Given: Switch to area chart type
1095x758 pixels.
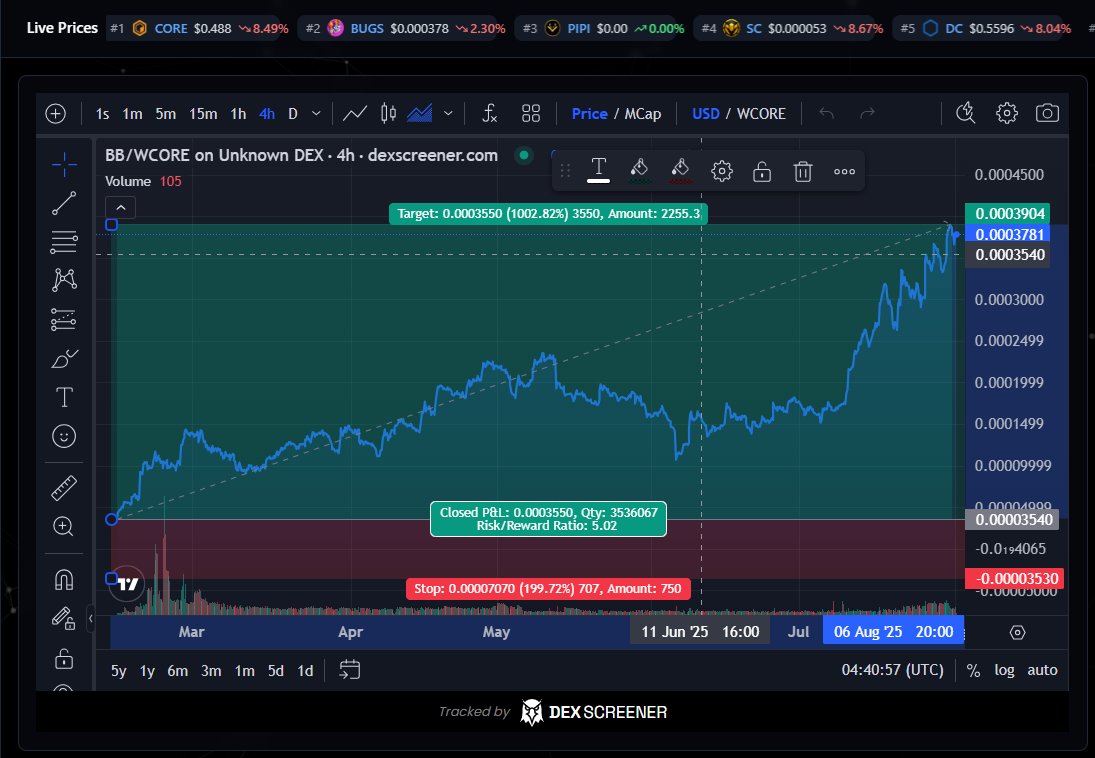Looking at the screenshot, I should coord(420,113).
